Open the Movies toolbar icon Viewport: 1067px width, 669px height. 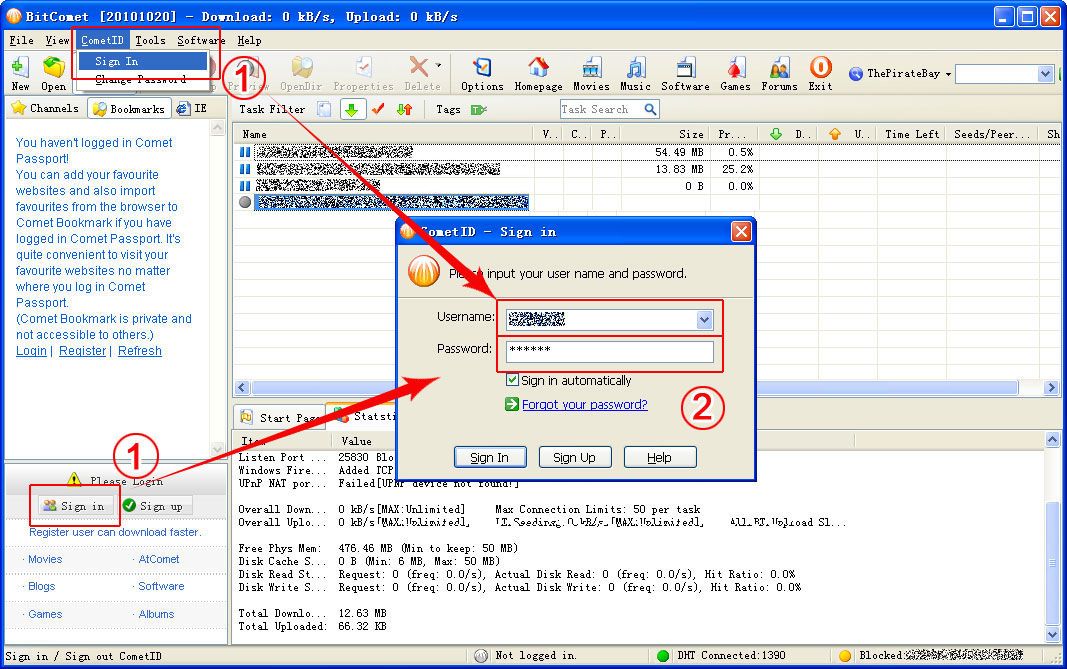(591, 74)
